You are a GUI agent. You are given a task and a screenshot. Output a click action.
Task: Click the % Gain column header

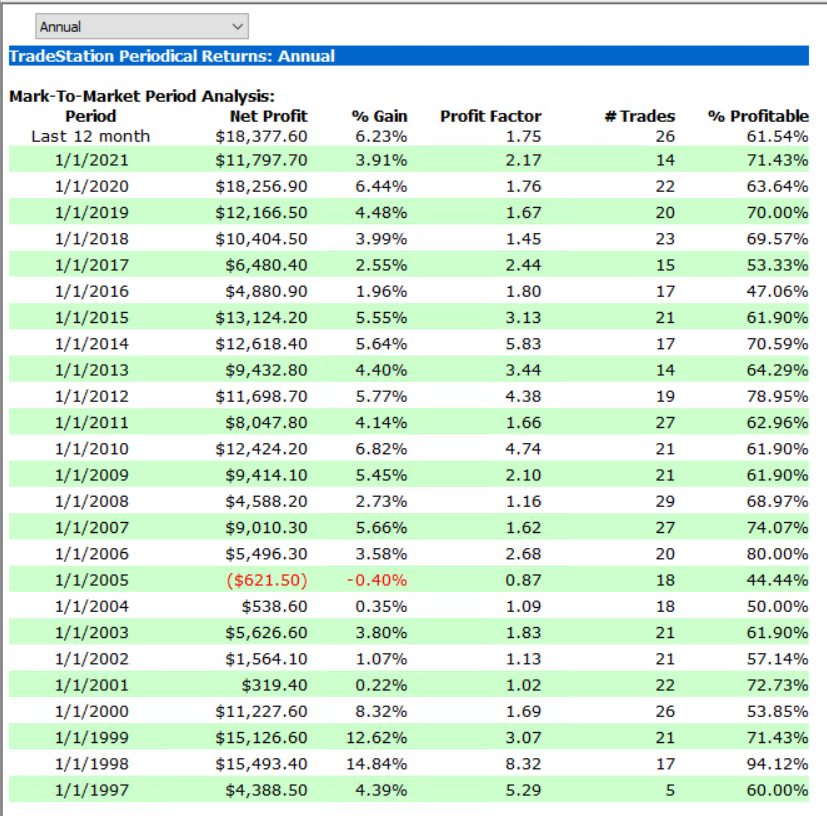tap(379, 116)
